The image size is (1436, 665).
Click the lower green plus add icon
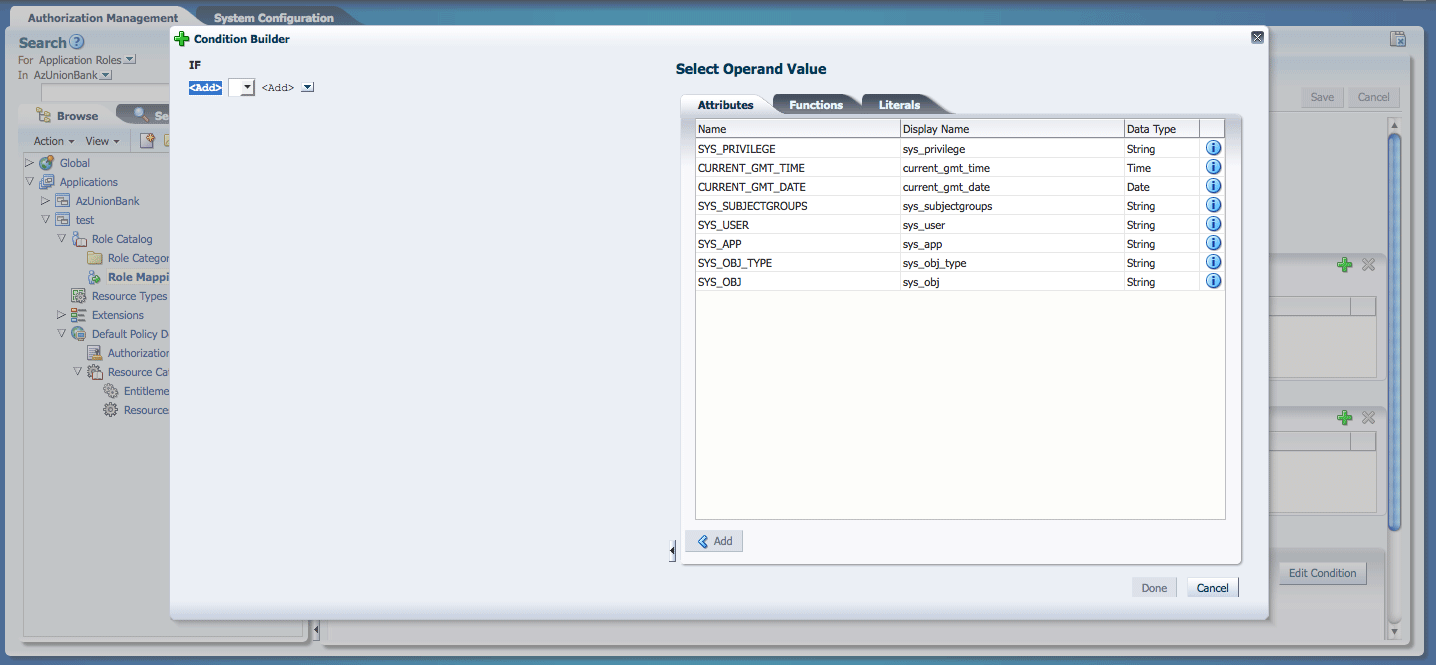click(x=1345, y=418)
